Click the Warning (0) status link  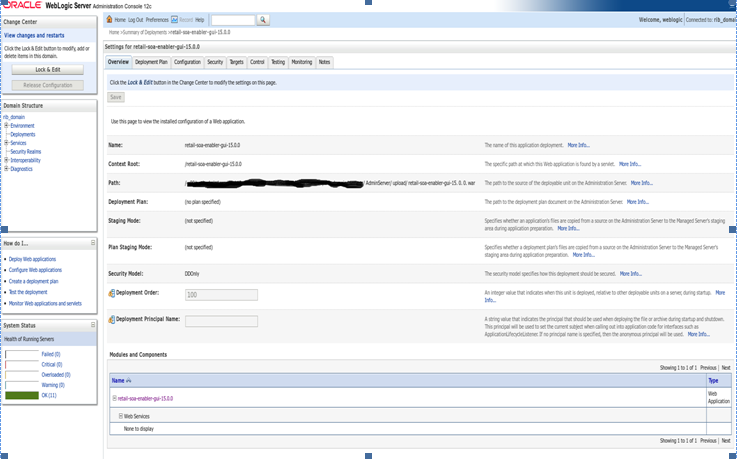[x=53, y=385]
